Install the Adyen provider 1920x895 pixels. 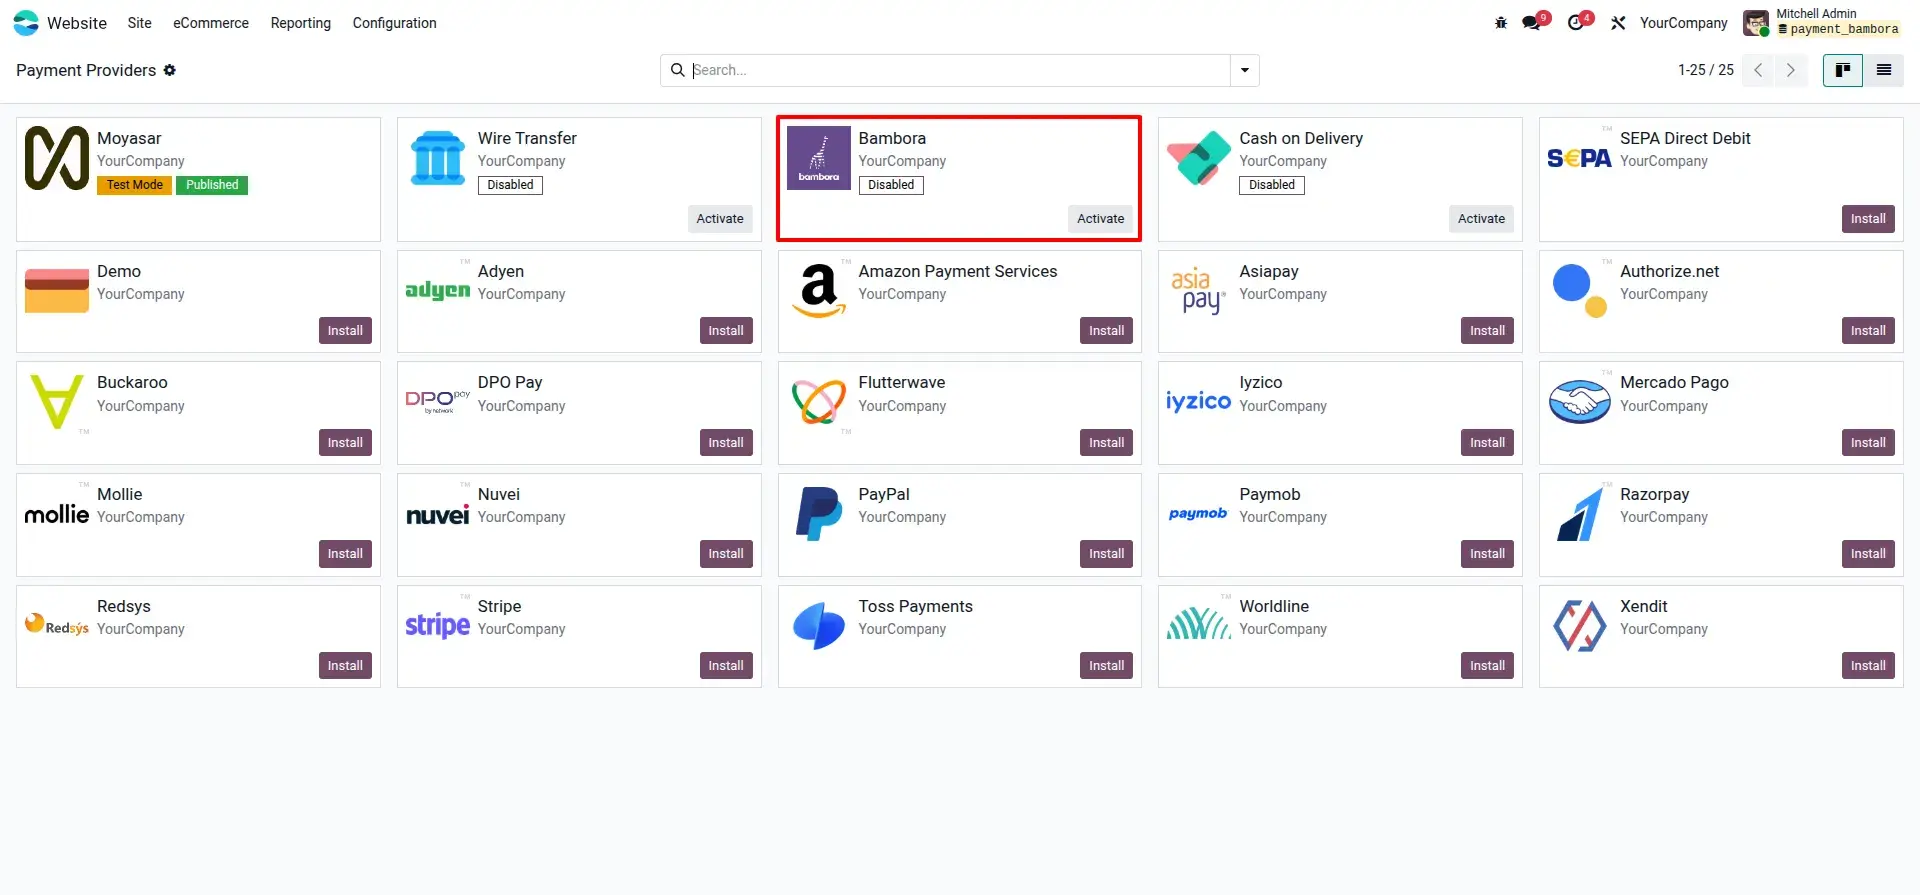[726, 331]
